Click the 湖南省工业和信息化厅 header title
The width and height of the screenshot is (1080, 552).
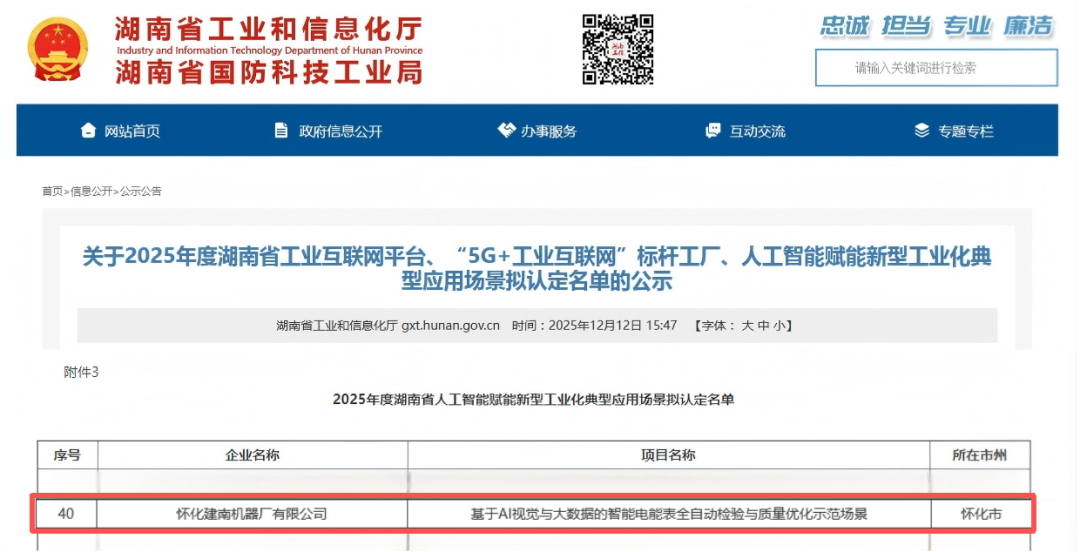pyautogui.click(x=269, y=29)
